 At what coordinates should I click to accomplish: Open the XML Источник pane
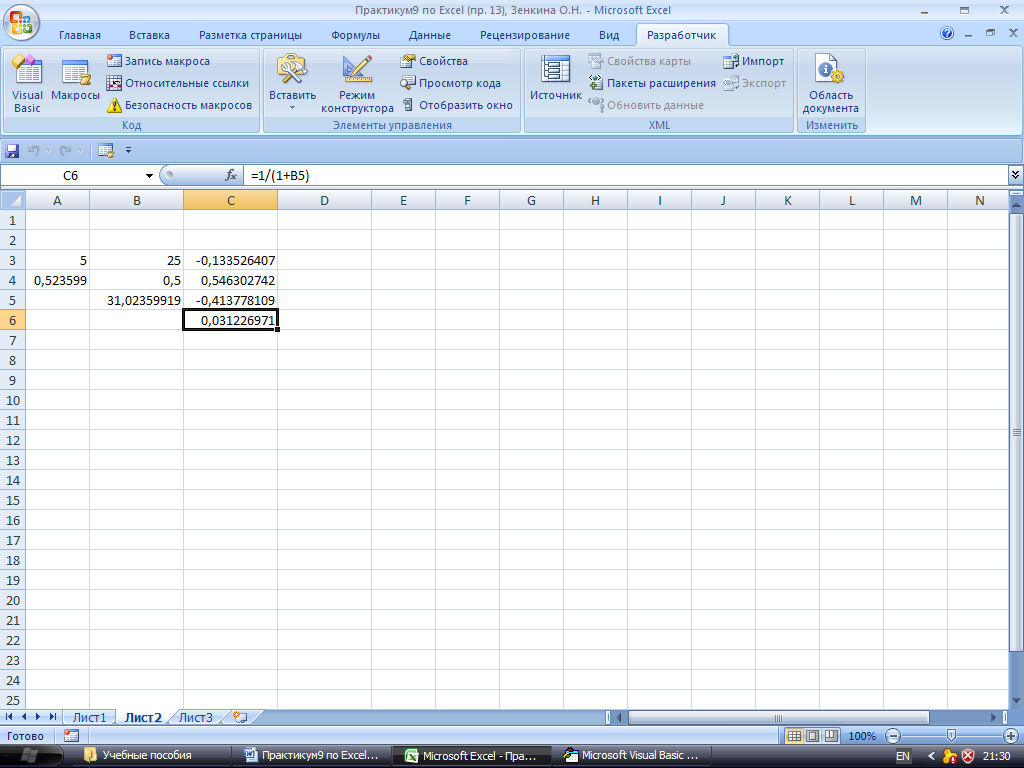(555, 78)
